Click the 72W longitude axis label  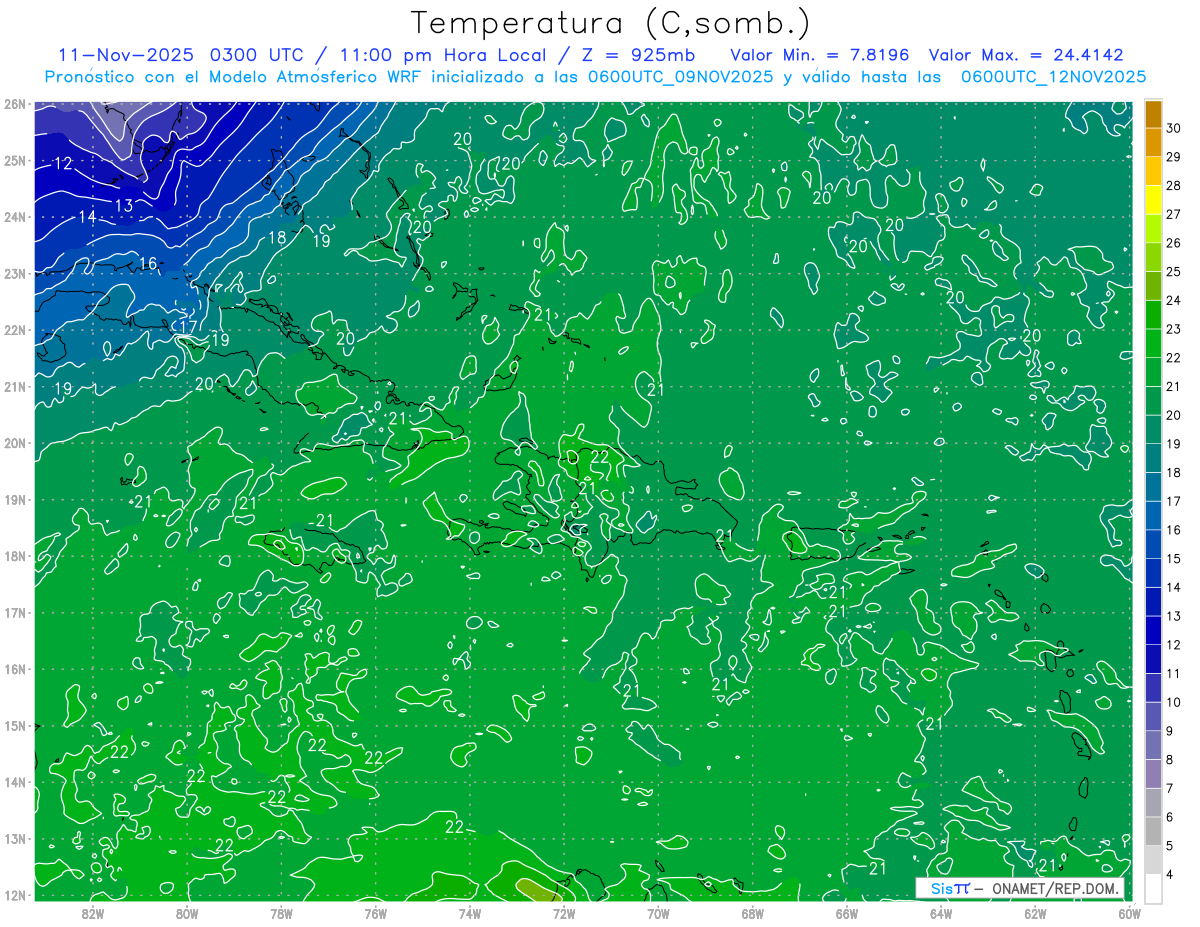564,913
